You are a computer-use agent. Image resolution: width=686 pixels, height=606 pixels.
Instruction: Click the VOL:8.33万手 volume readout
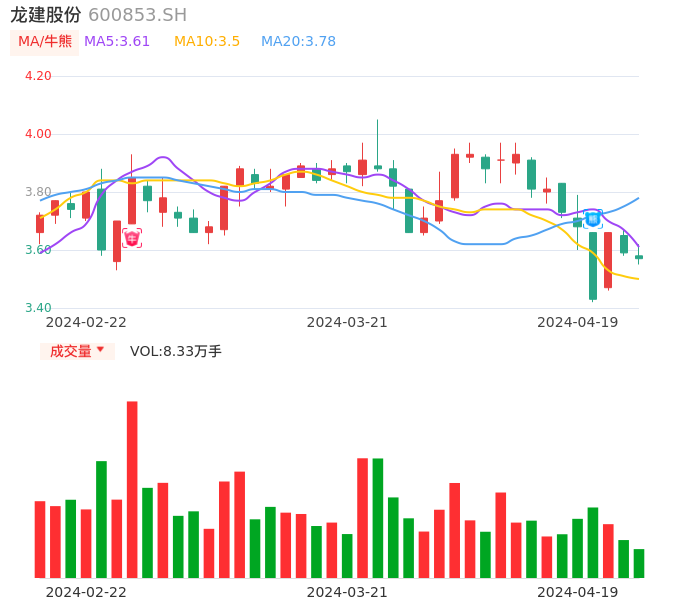click(176, 351)
